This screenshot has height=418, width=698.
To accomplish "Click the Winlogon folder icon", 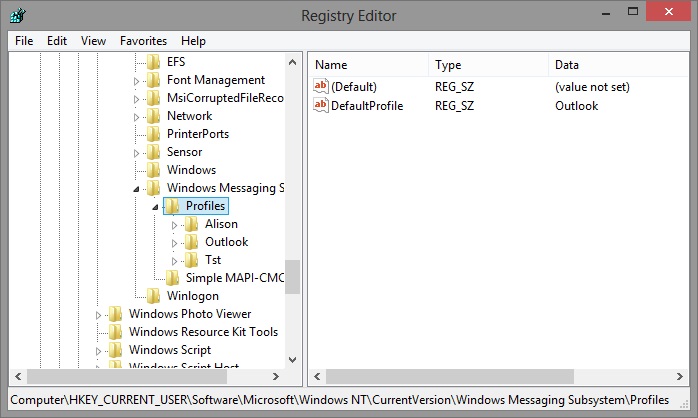I will coord(154,296).
